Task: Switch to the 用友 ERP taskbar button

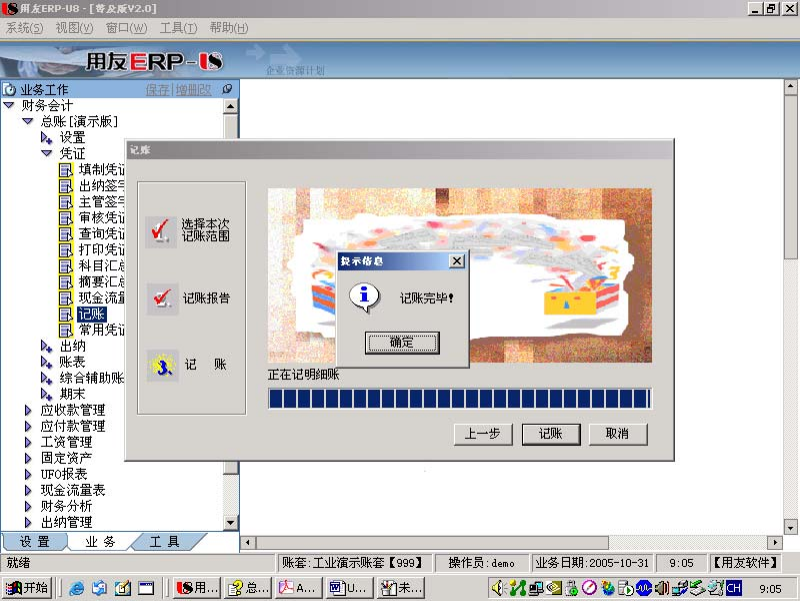Action: [x=197, y=588]
